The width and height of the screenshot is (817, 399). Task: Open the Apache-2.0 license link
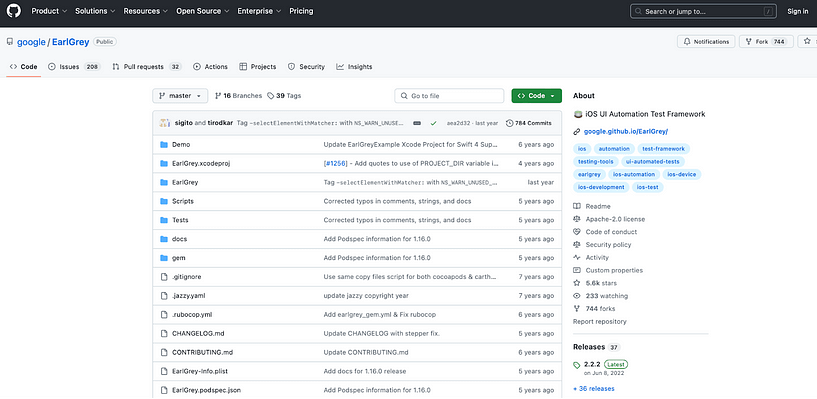click(x=615, y=219)
